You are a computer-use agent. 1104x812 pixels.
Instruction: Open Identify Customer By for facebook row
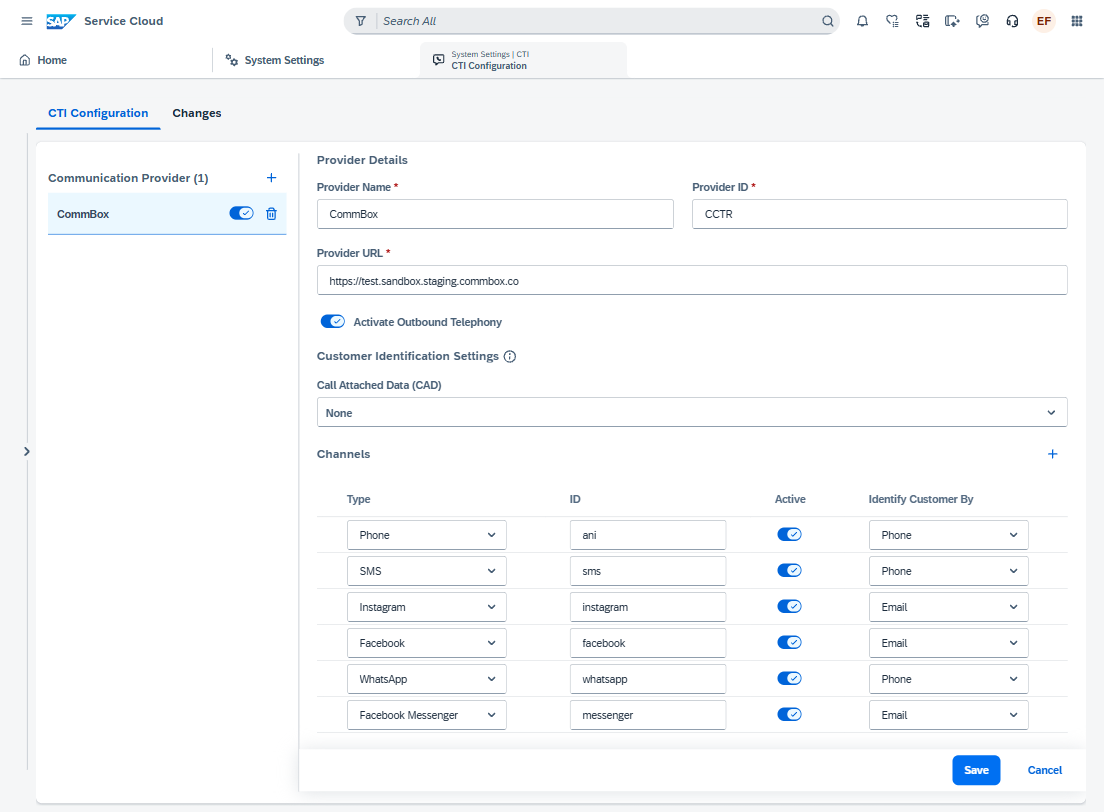coord(948,643)
